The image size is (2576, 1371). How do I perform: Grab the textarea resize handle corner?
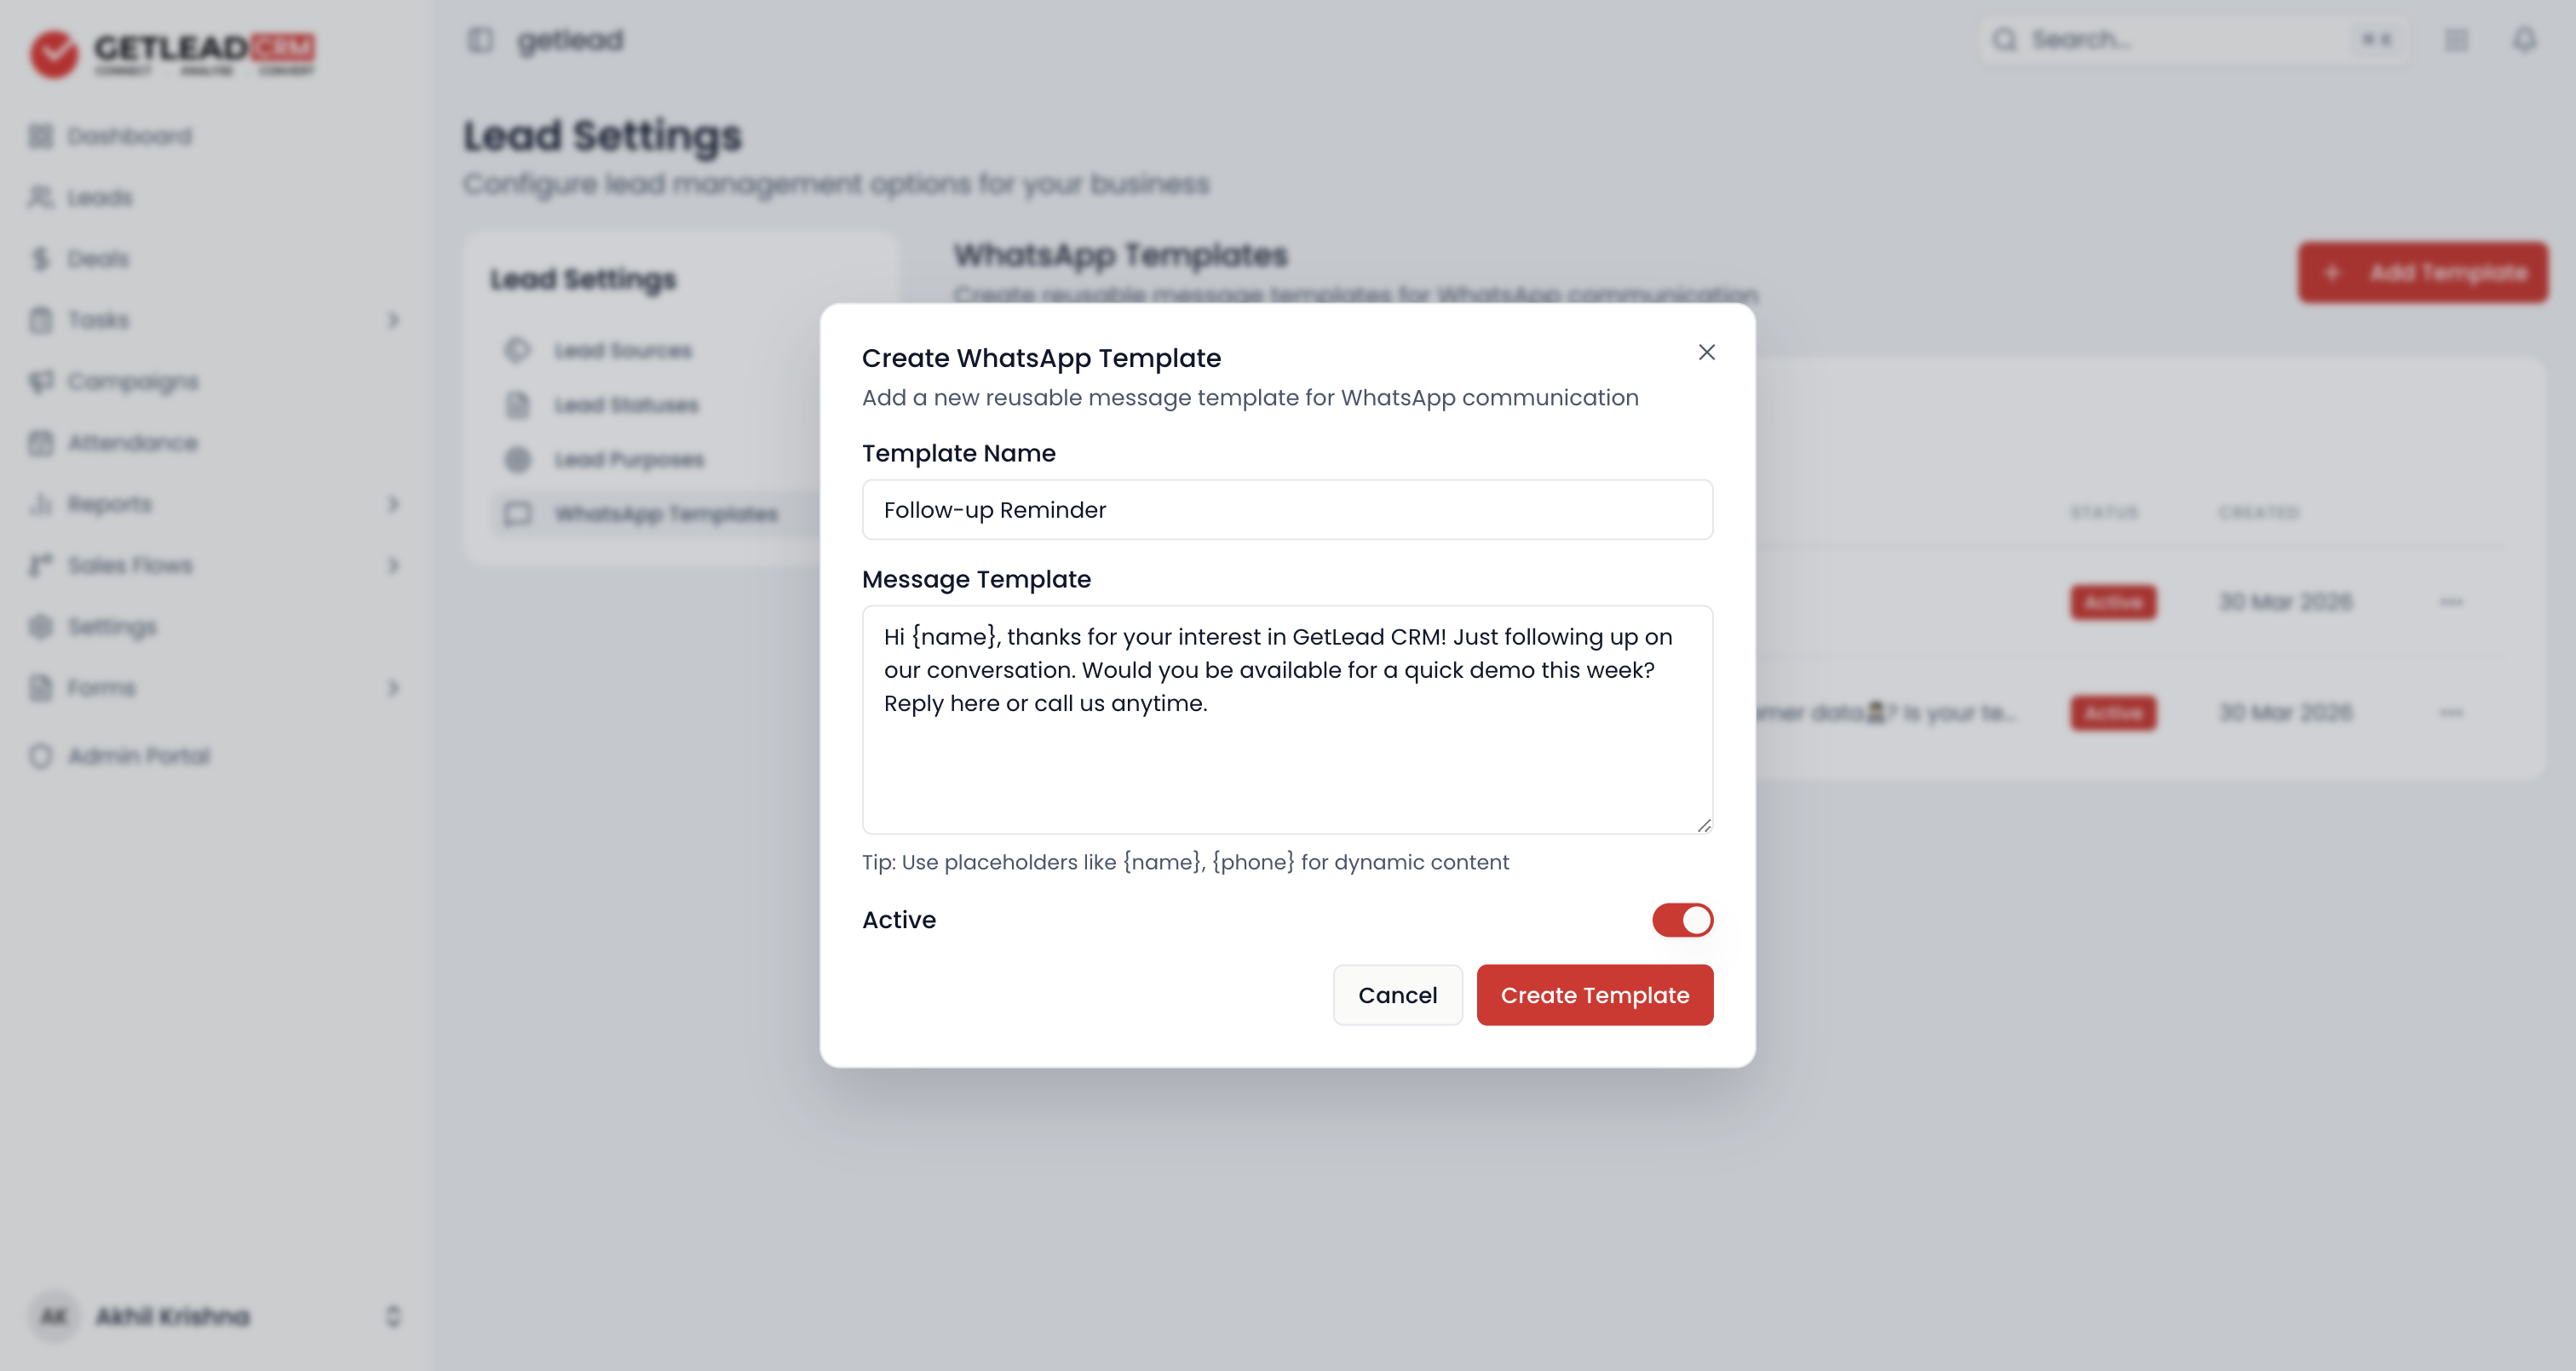point(1704,825)
